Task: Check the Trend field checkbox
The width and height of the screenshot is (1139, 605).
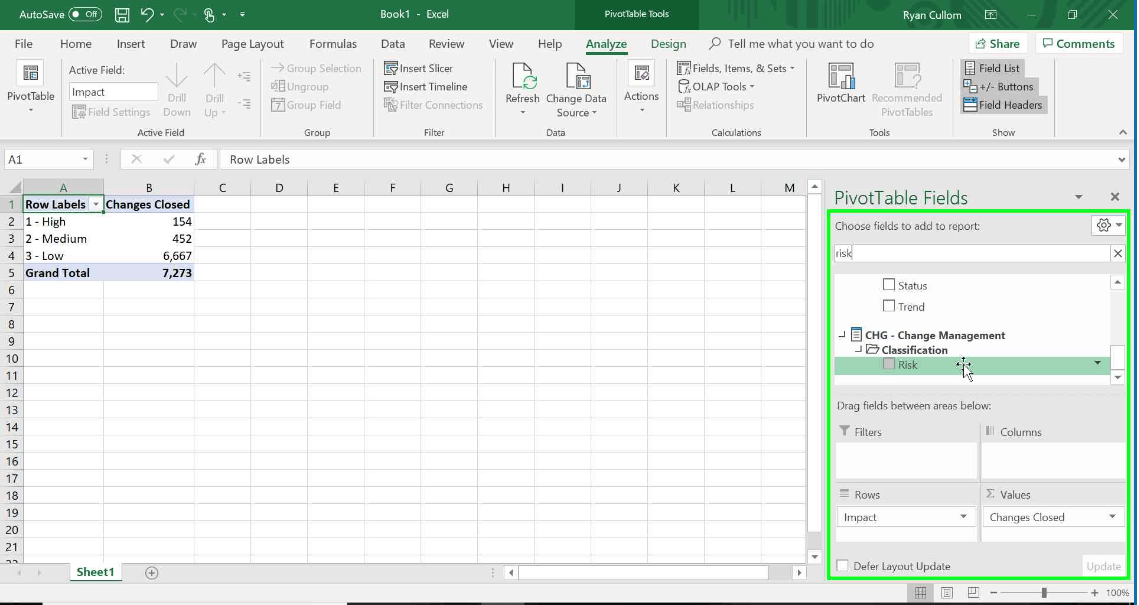Action: [x=888, y=306]
